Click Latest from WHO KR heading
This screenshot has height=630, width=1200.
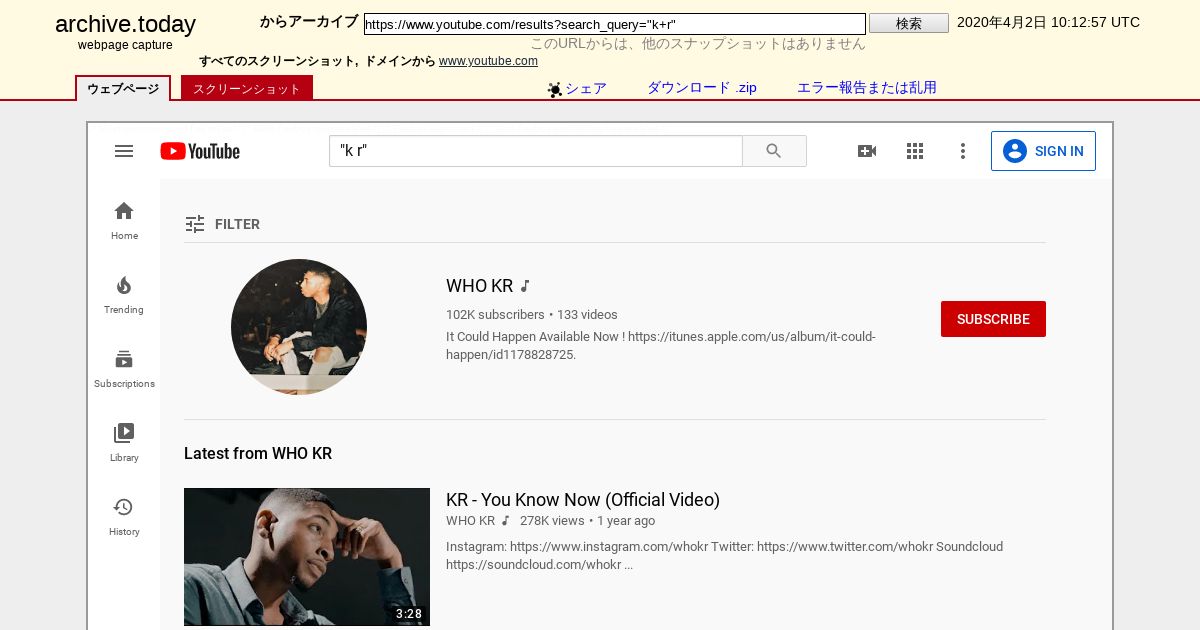pos(258,454)
